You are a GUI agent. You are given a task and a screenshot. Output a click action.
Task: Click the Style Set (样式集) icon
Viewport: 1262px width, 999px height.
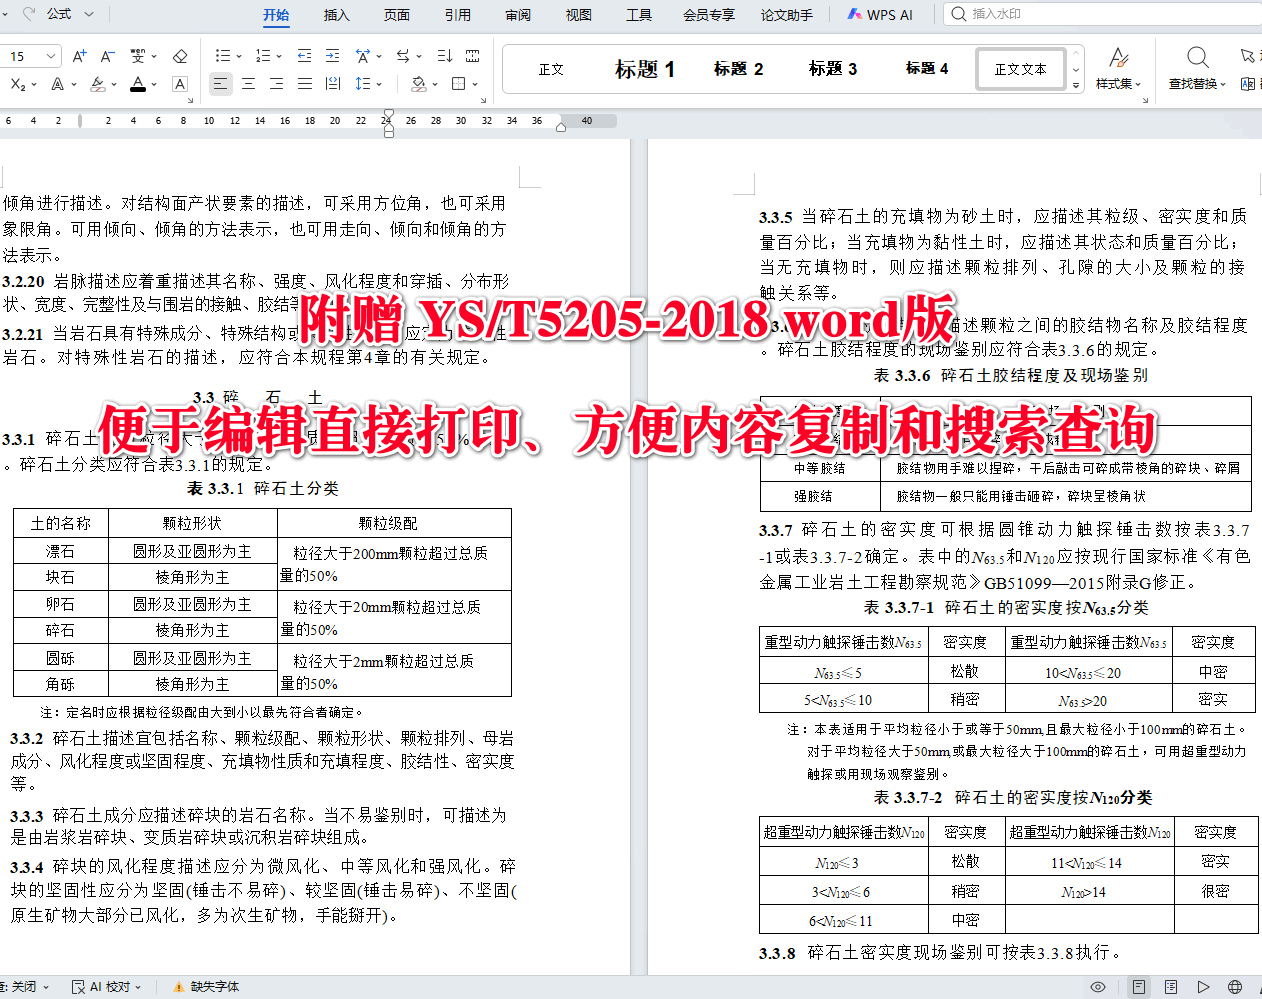(x=1118, y=57)
